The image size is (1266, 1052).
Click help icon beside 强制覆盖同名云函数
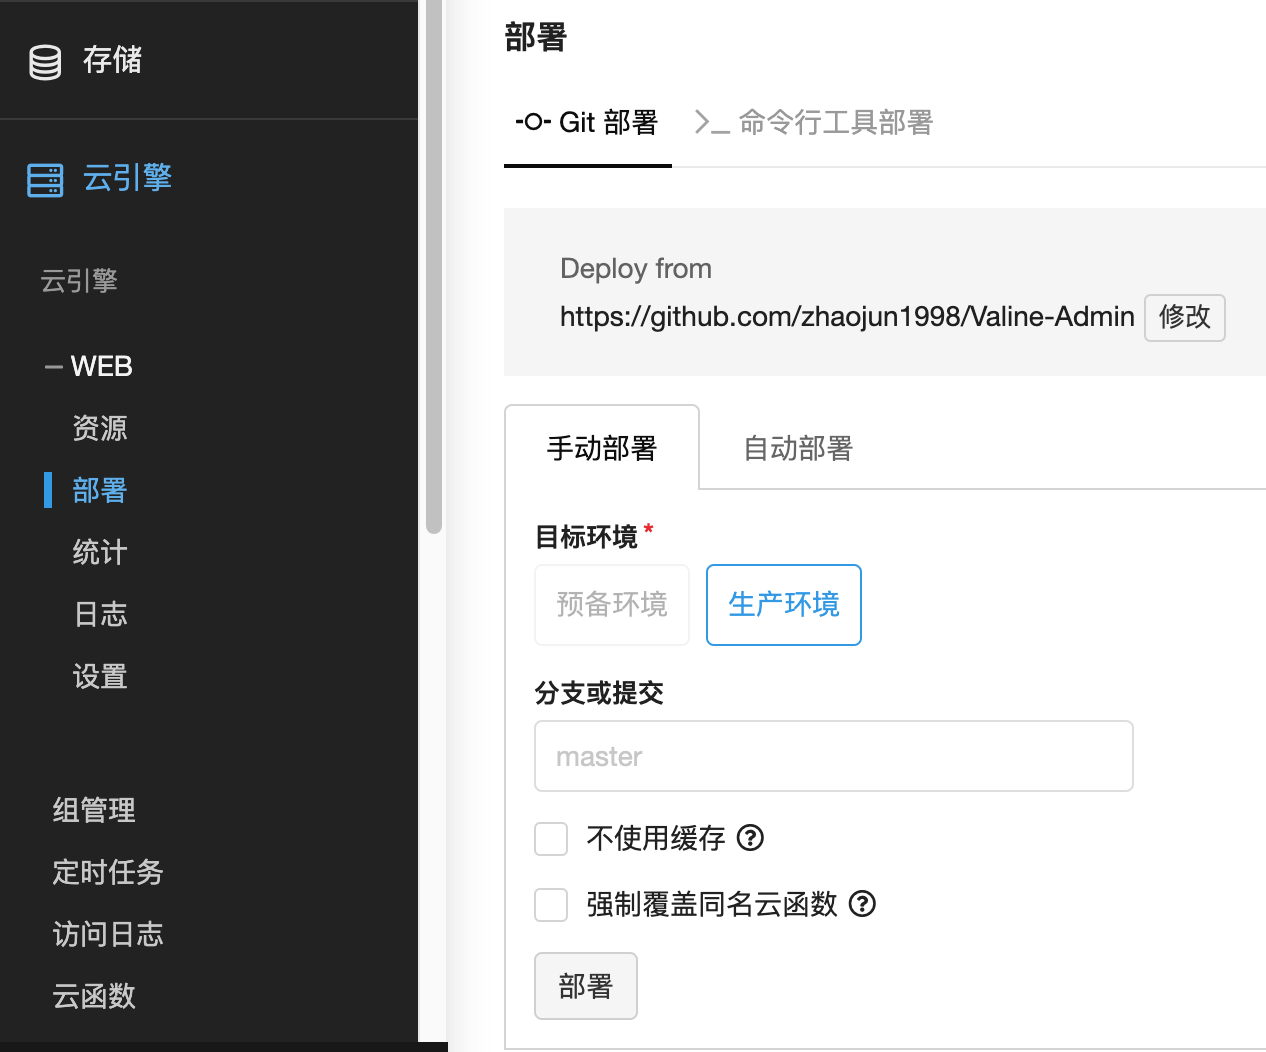[862, 904]
